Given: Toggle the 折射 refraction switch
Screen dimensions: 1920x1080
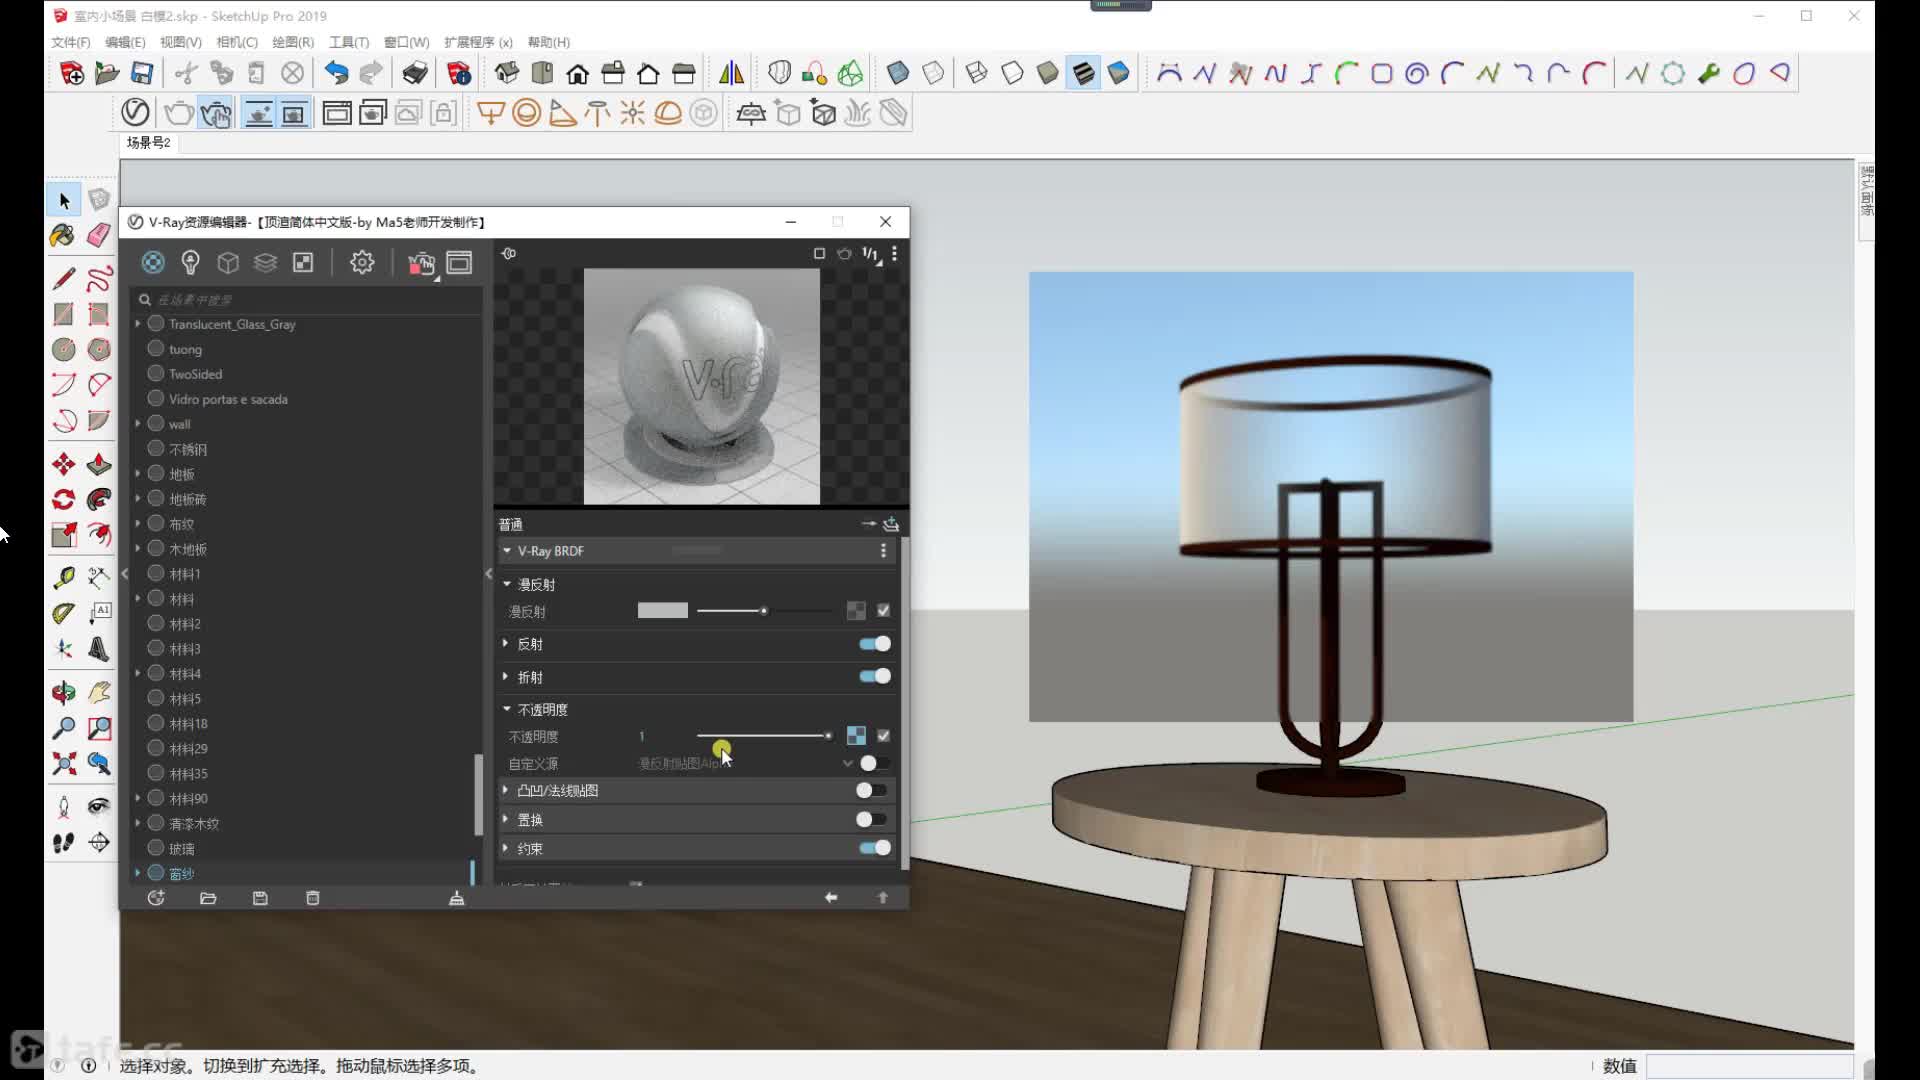Looking at the screenshot, I should tap(875, 677).
